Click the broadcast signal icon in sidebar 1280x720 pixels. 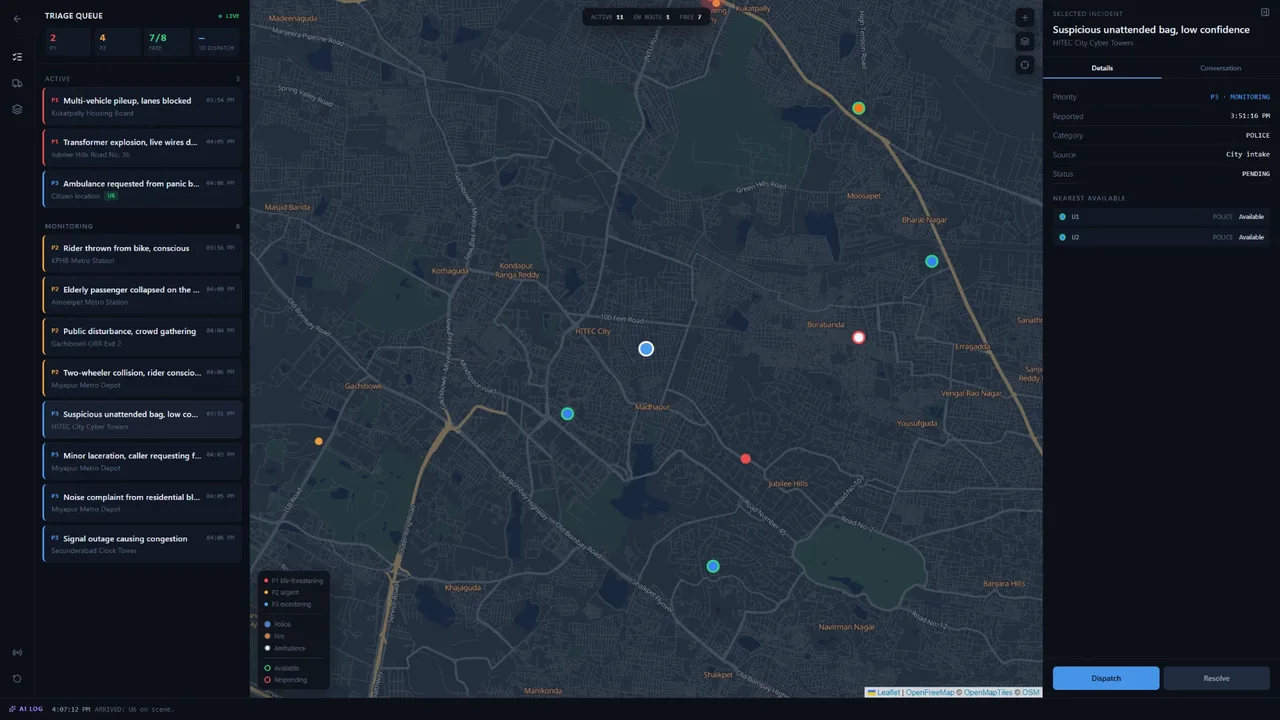[17, 653]
